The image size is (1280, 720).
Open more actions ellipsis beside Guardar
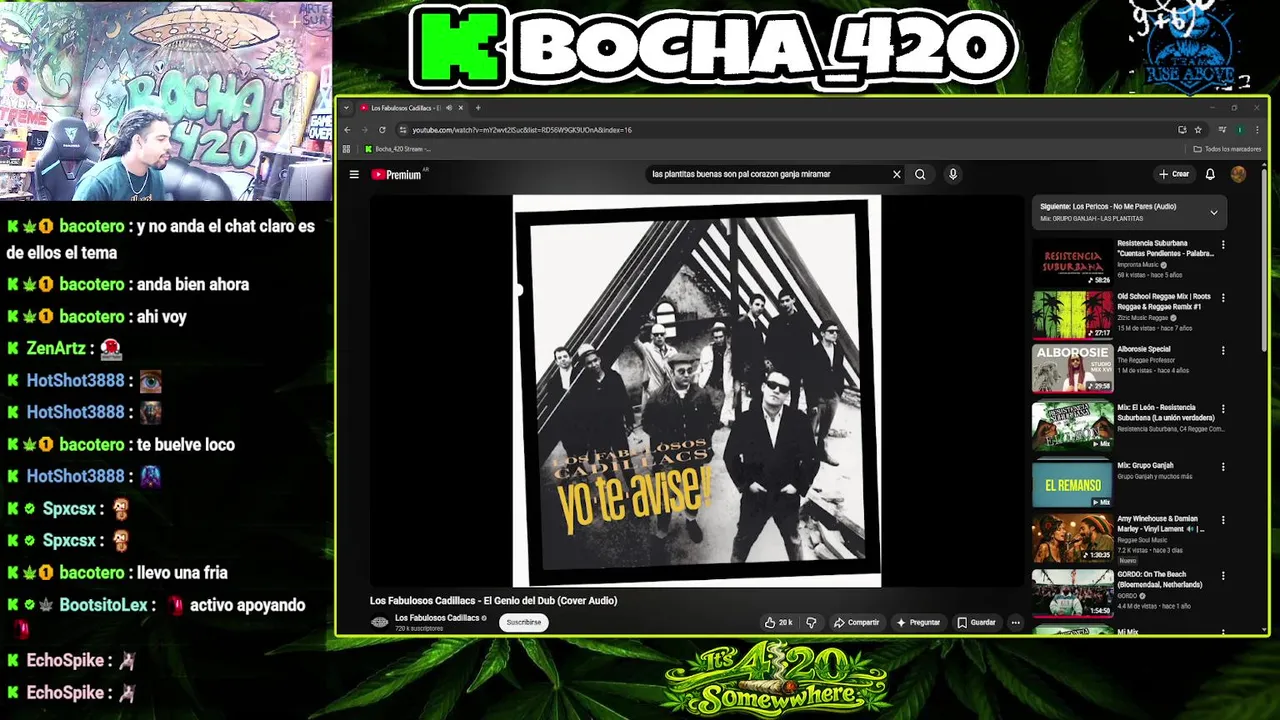[x=1015, y=622]
